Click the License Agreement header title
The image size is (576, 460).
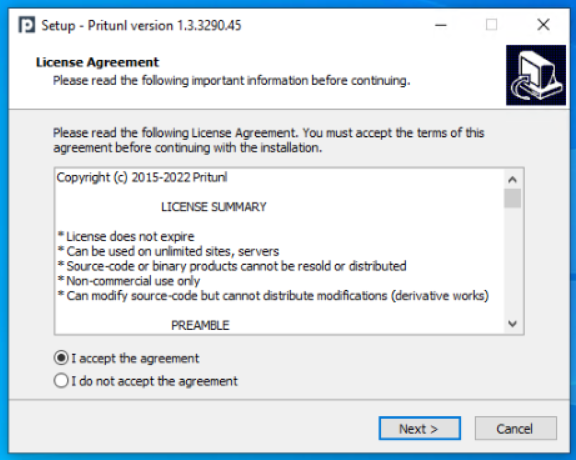pyautogui.click(x=97, y=62)
